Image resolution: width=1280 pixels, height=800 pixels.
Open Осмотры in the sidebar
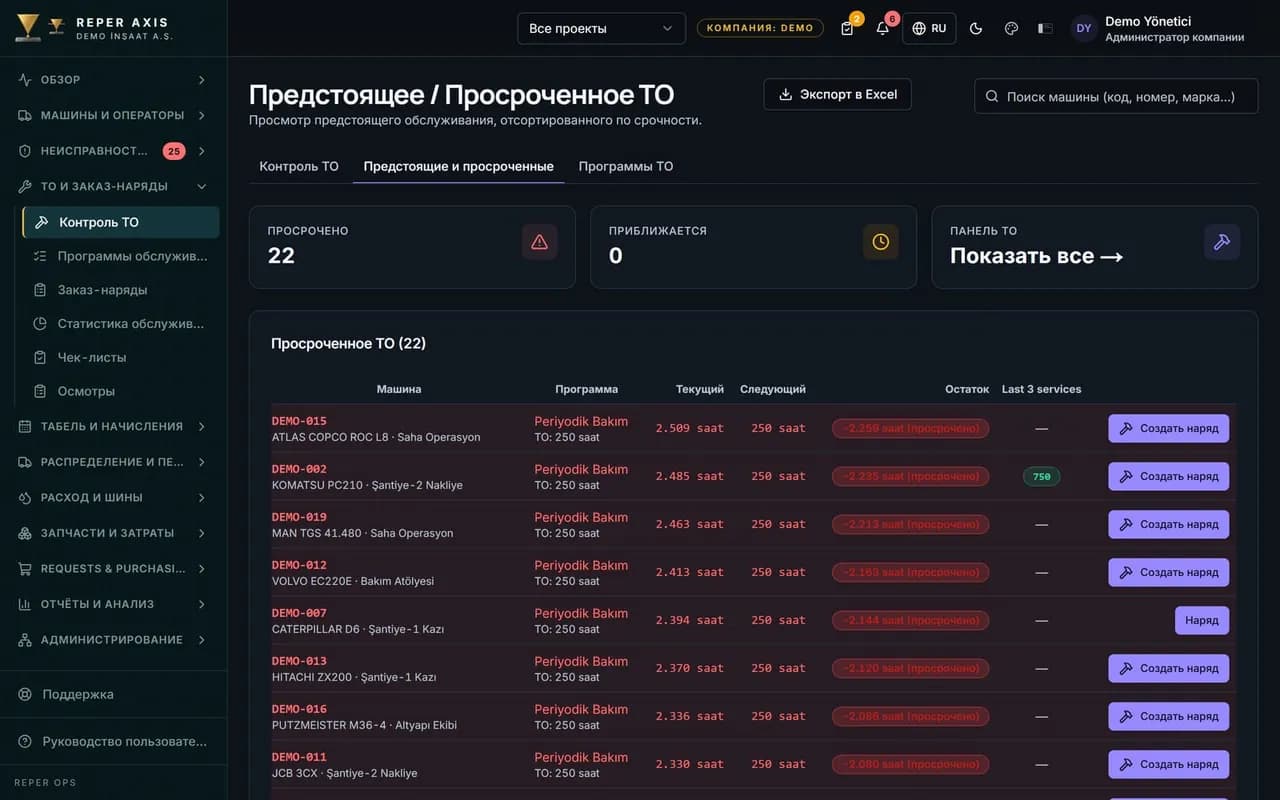120,391
